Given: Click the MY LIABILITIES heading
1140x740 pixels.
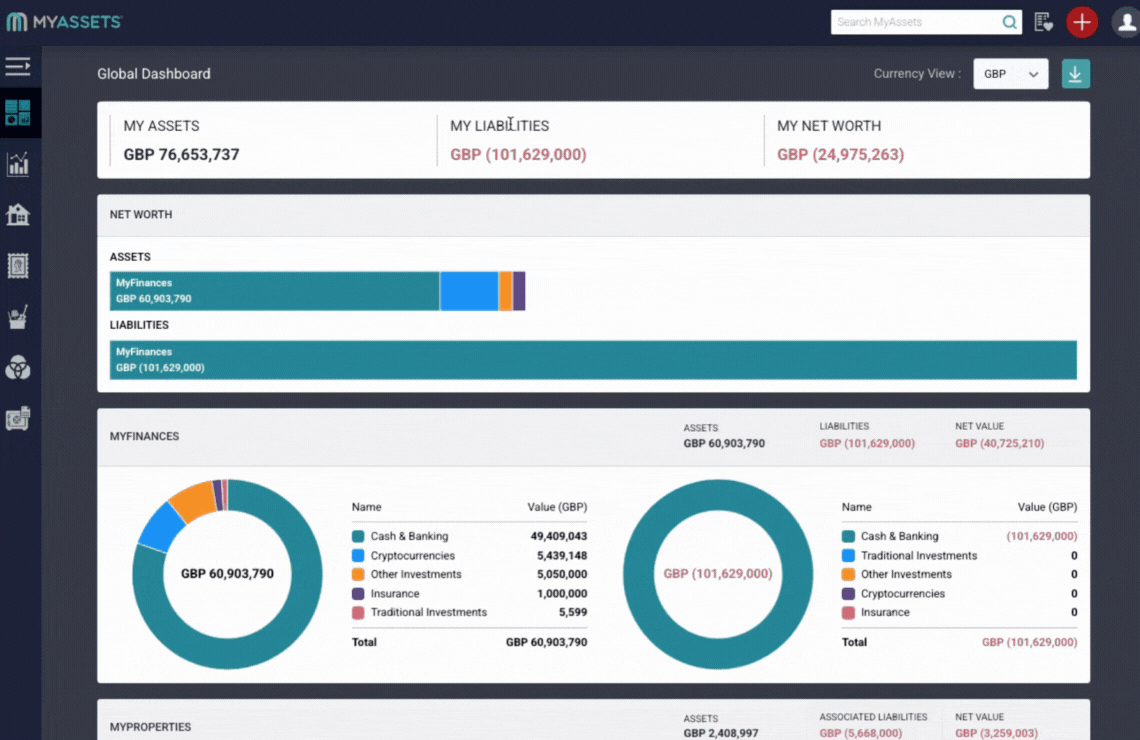Looking at the screenshot, I should point(499,126).
